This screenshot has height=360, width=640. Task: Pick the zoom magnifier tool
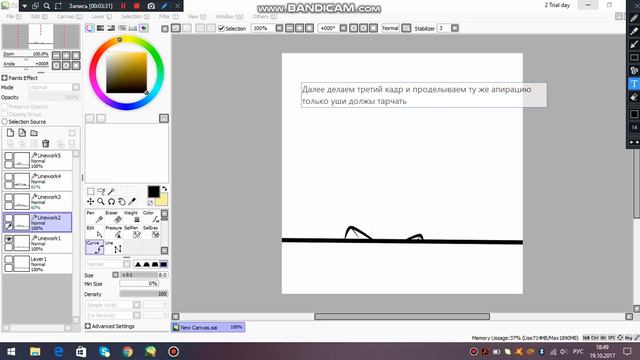[101, 202]
